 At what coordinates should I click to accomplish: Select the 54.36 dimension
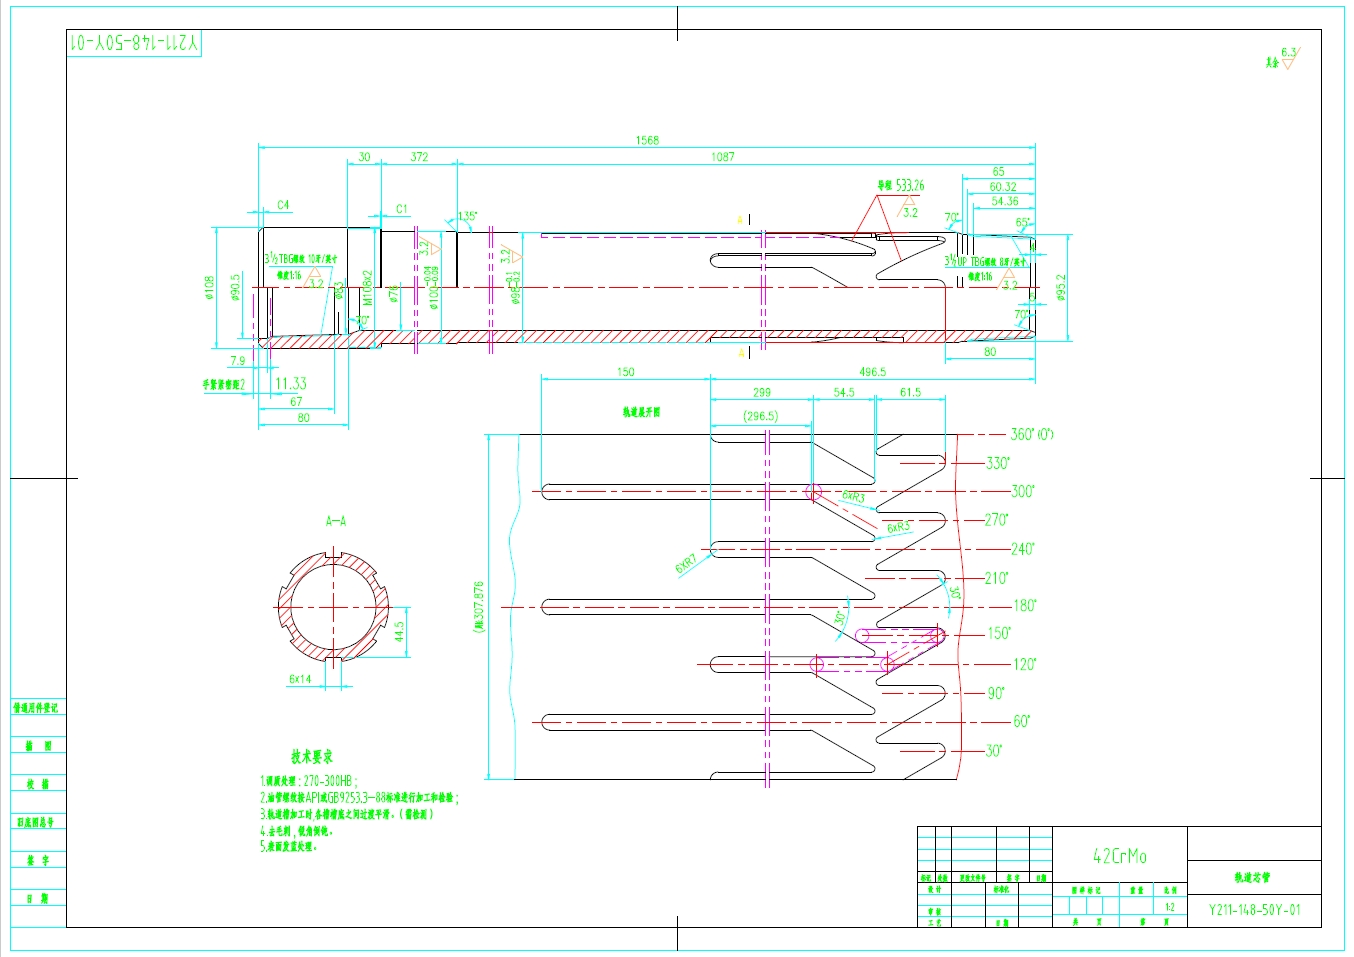tap(1005, 201)
